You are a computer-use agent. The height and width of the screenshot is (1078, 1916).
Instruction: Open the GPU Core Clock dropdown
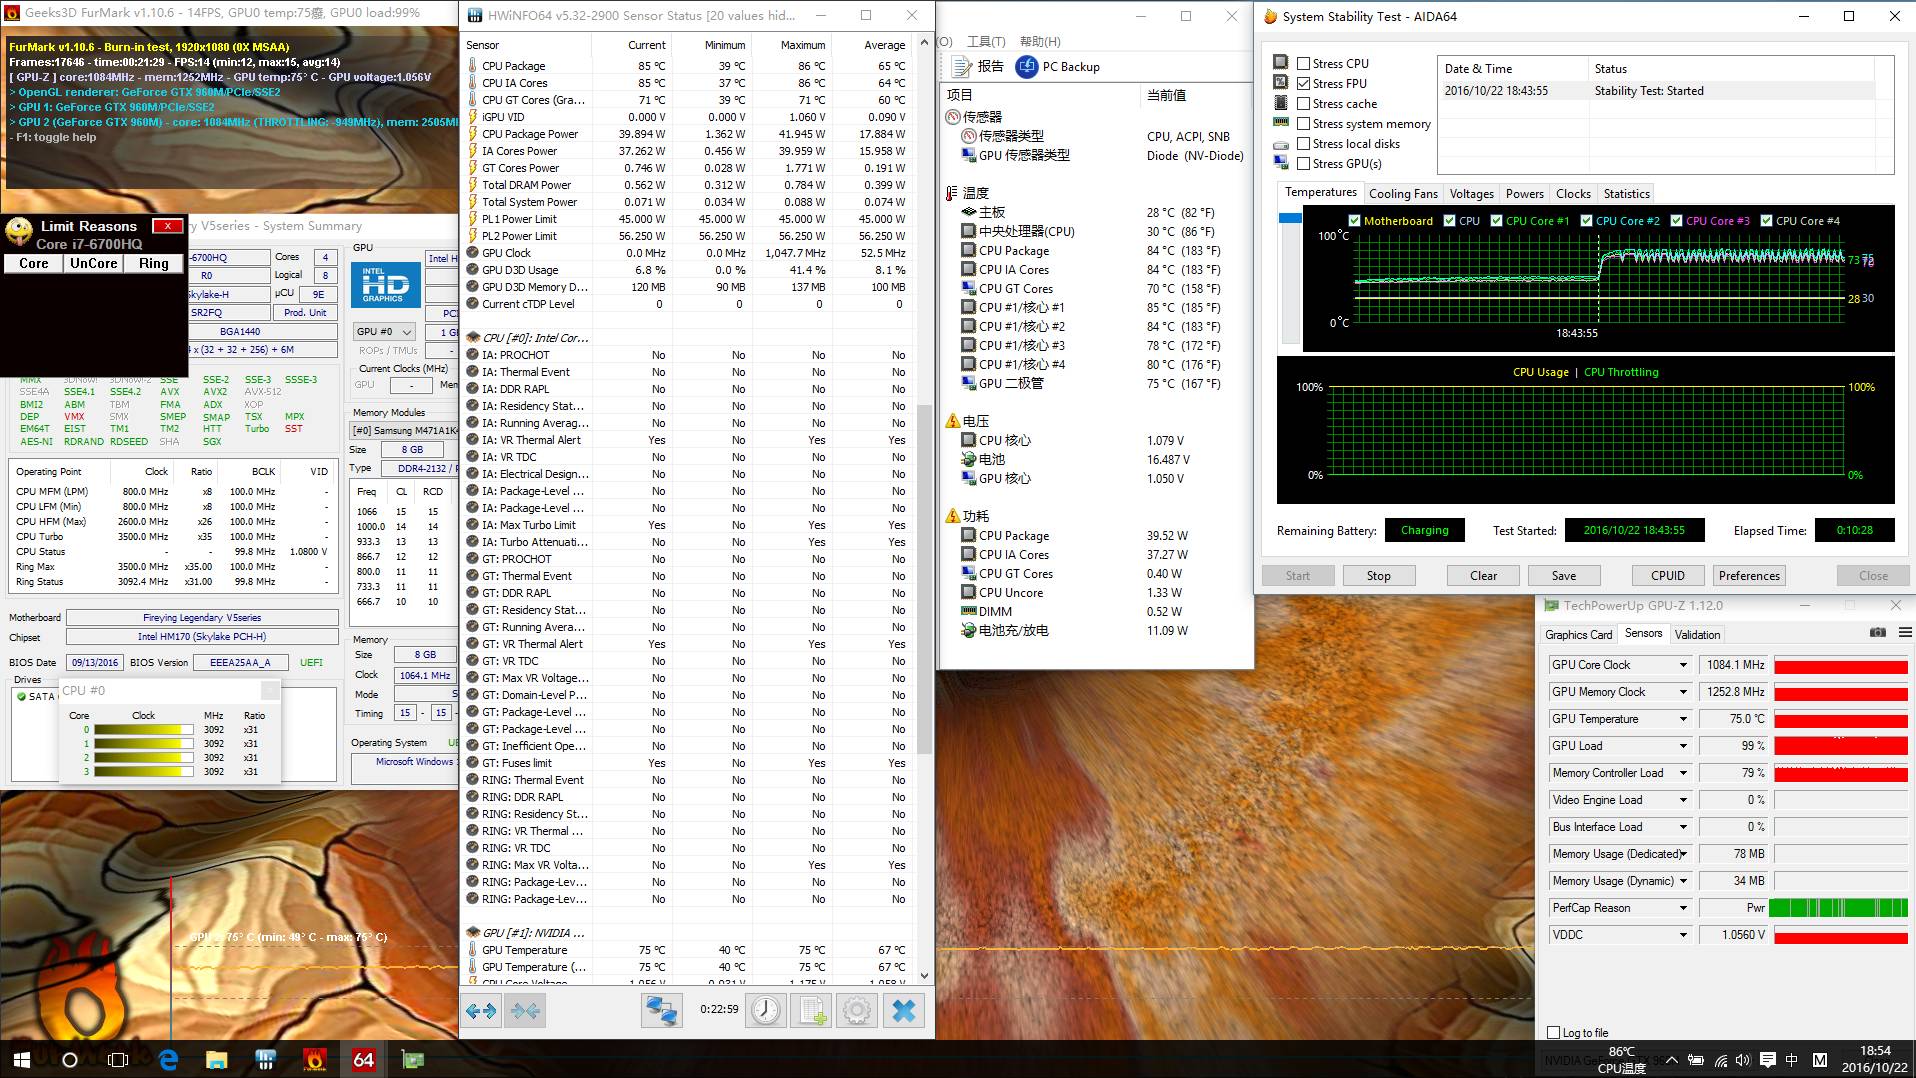tap(1683, 665)
